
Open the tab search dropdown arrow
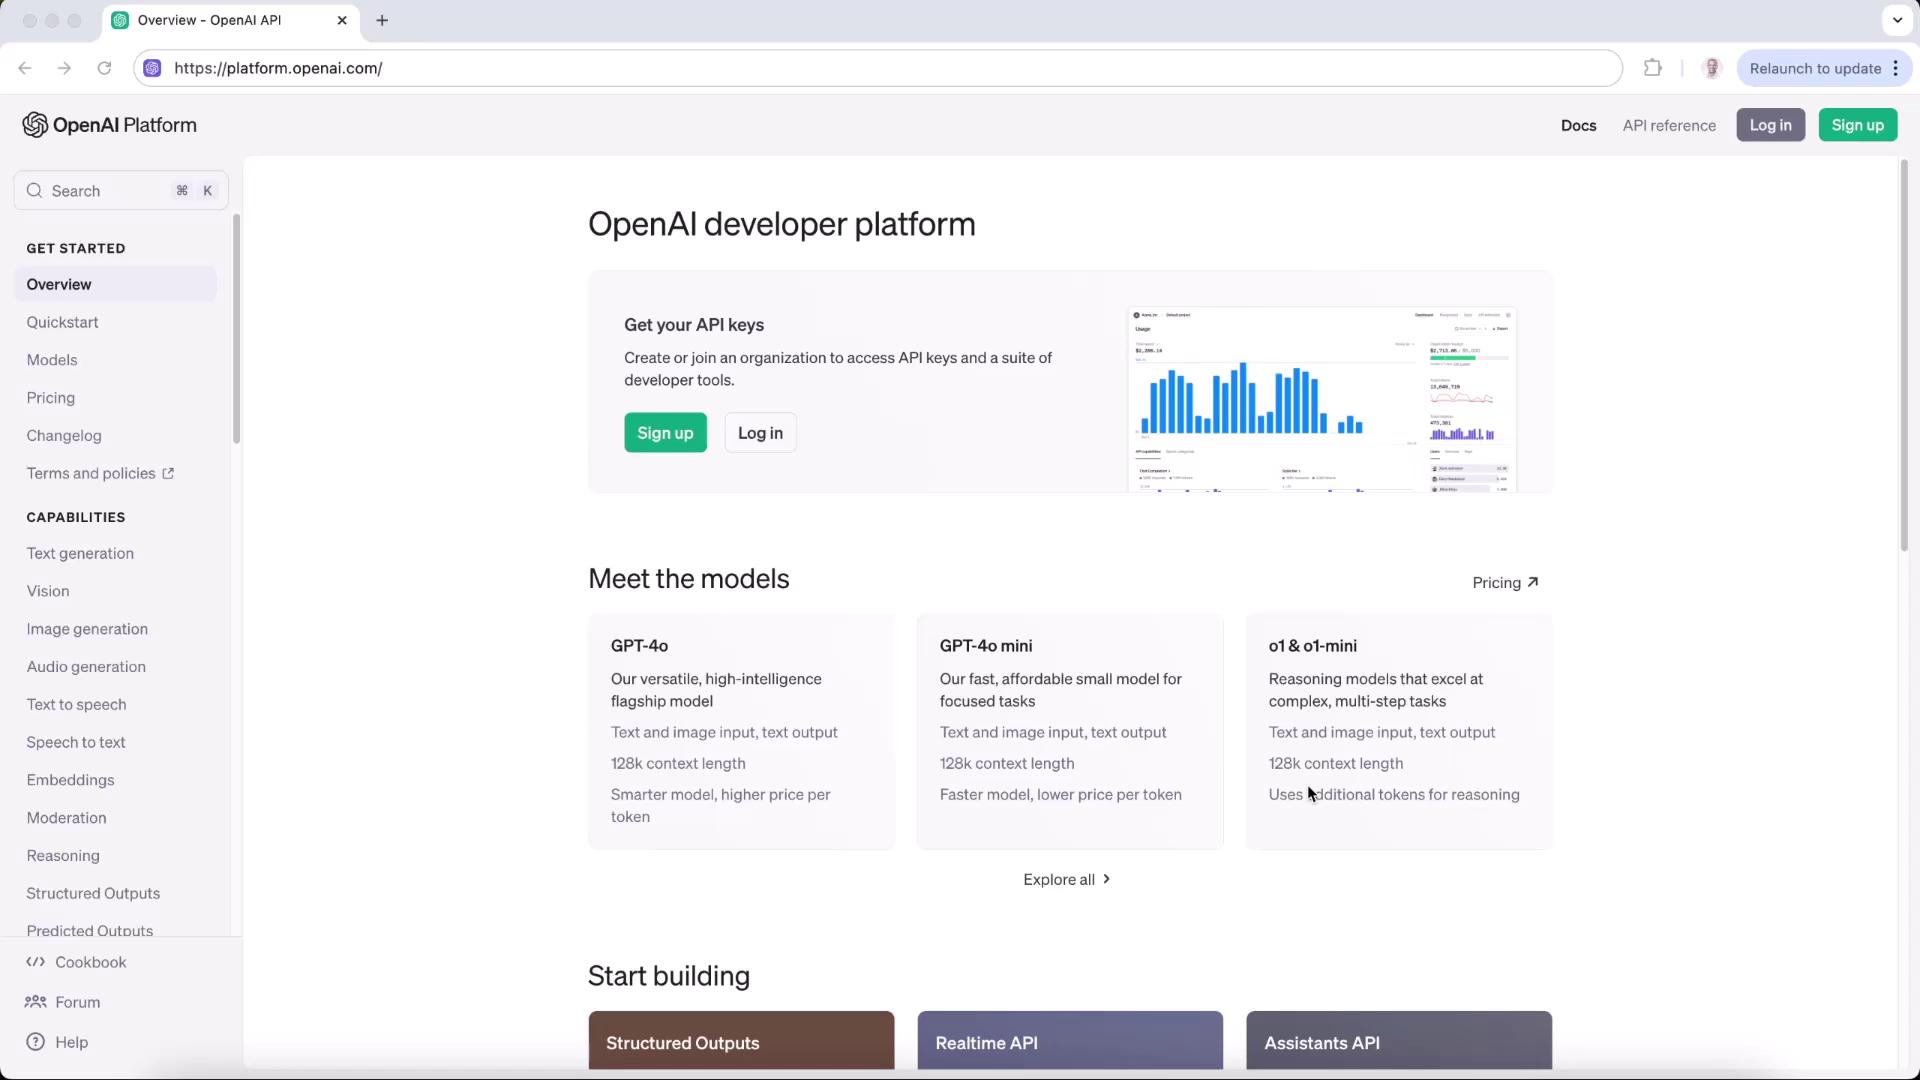pos(1897,20)
